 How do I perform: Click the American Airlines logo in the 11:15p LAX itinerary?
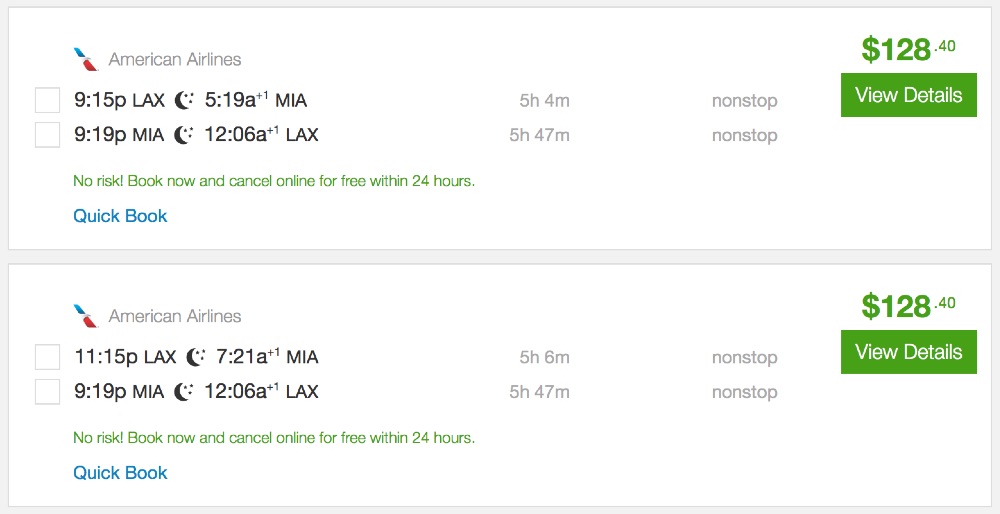[x=86, y=317]
